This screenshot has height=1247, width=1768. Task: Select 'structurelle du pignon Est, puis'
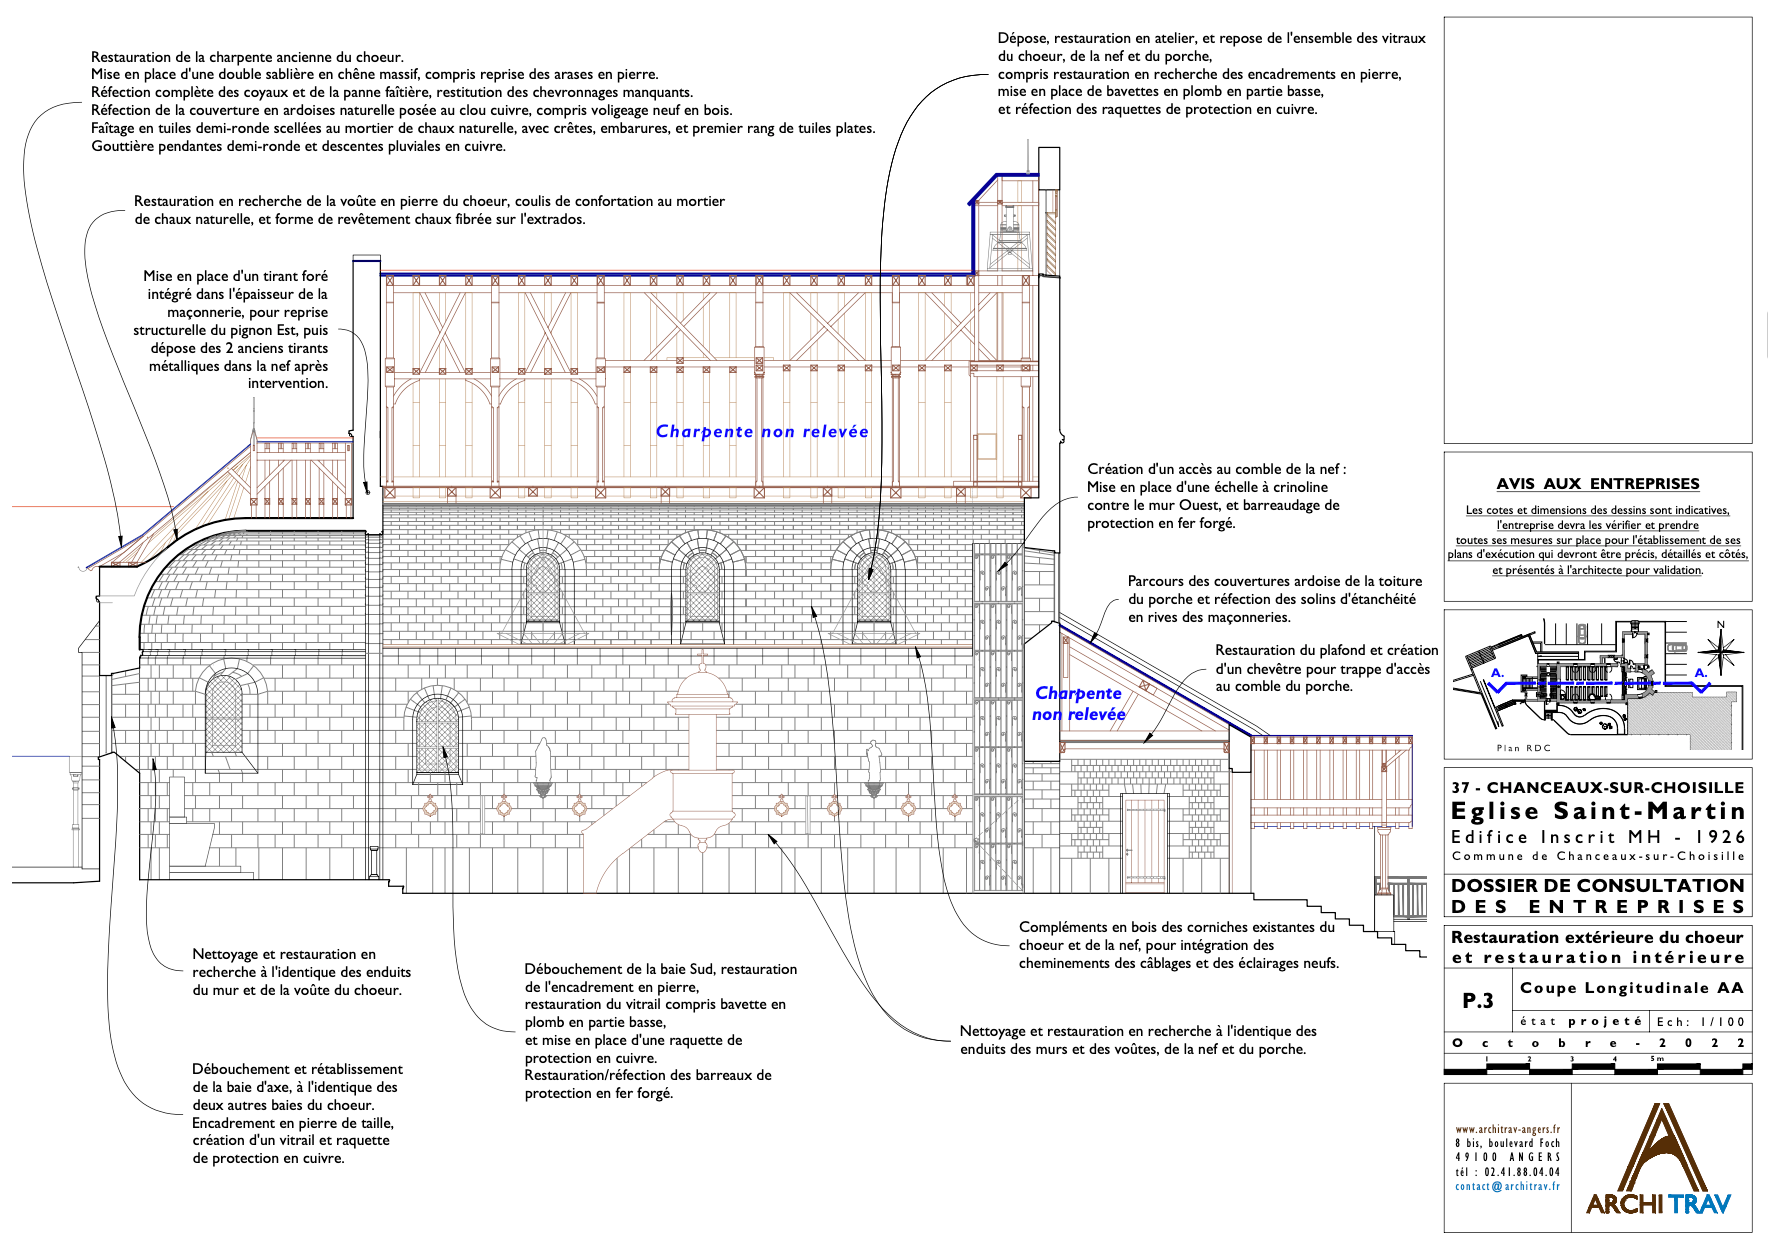230,330
